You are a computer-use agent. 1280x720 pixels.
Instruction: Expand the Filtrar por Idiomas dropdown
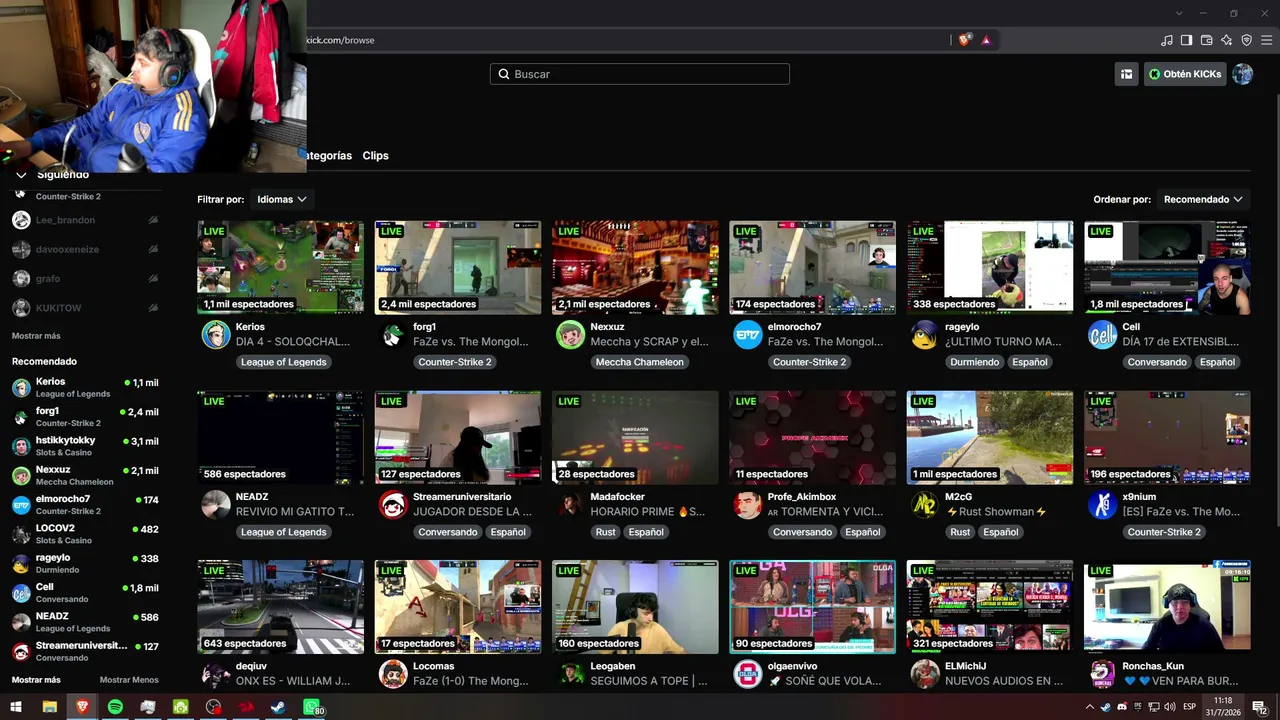click(281, 199)
